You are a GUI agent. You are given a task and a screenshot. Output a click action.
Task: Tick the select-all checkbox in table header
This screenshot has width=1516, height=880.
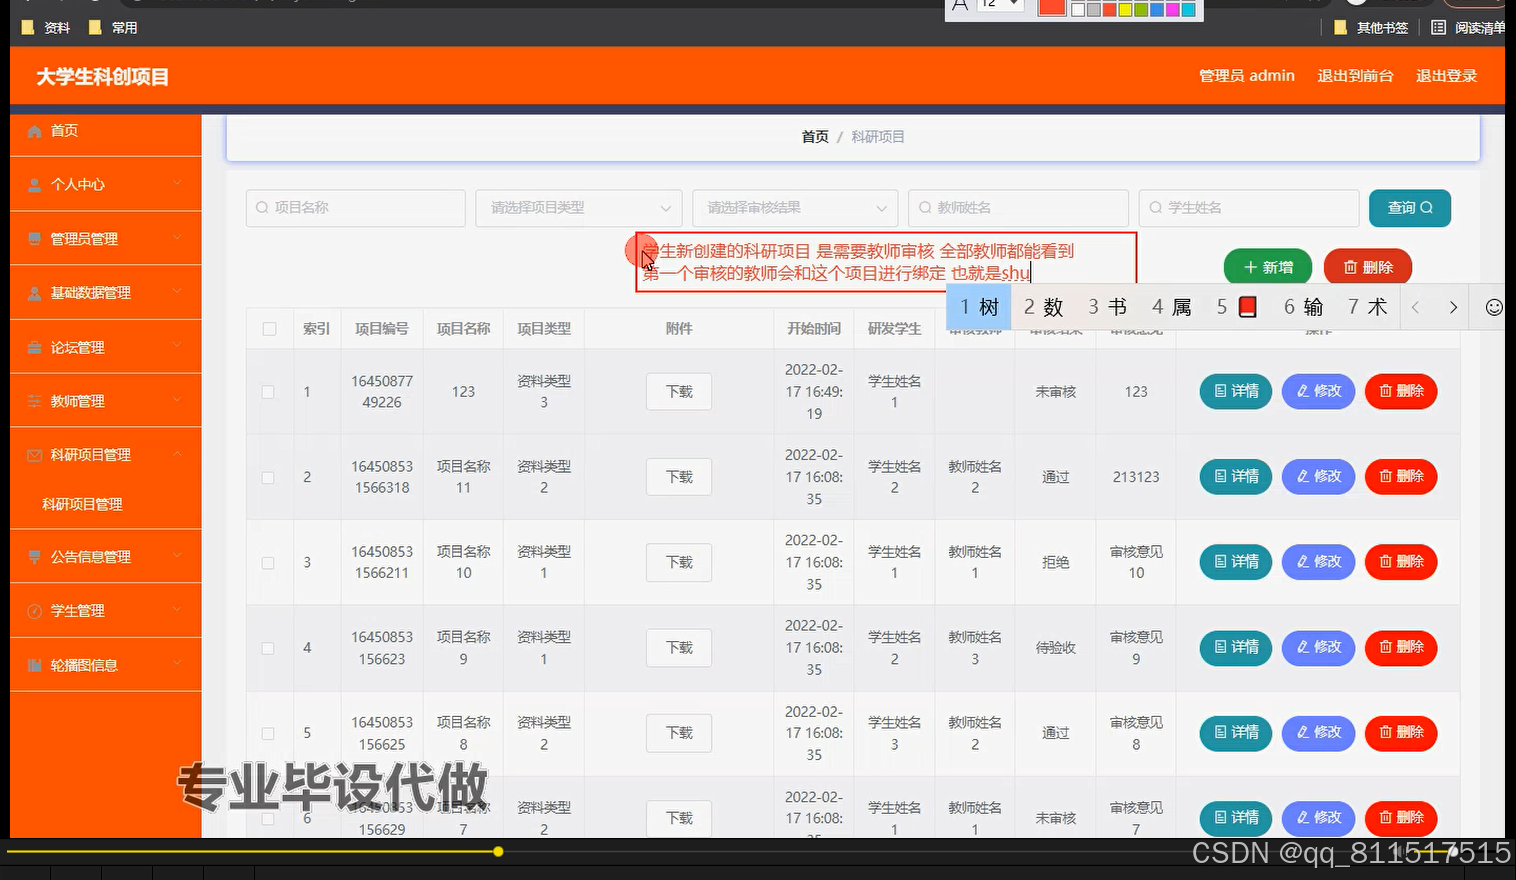click(x=269, y=329)
